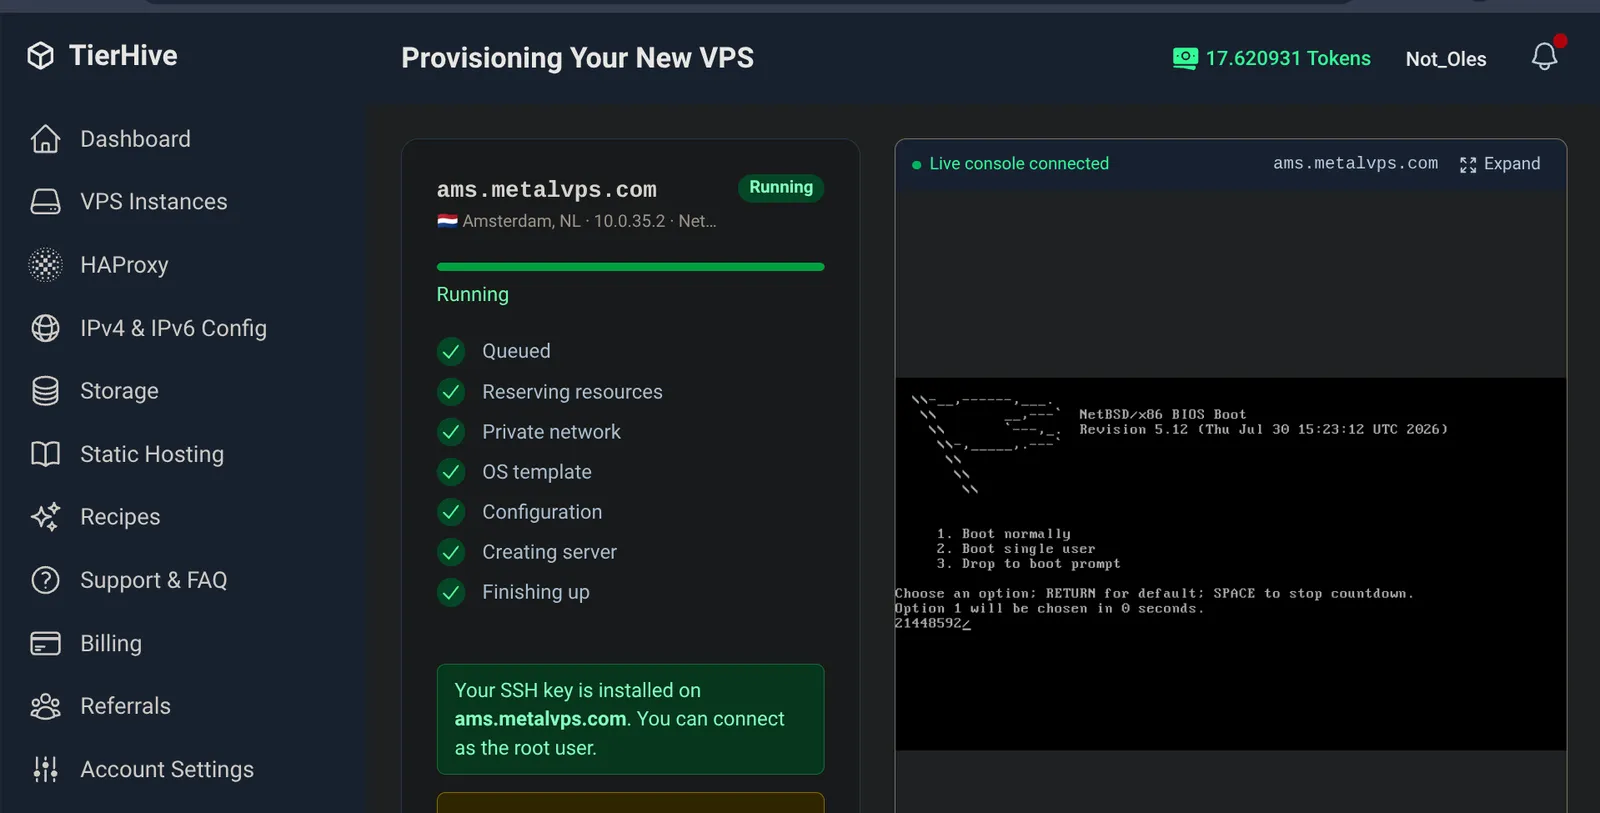The height and width of the screenshot is (813, 1600).
Task: Click the green provisioning progress bar
Action: (630, 267)
